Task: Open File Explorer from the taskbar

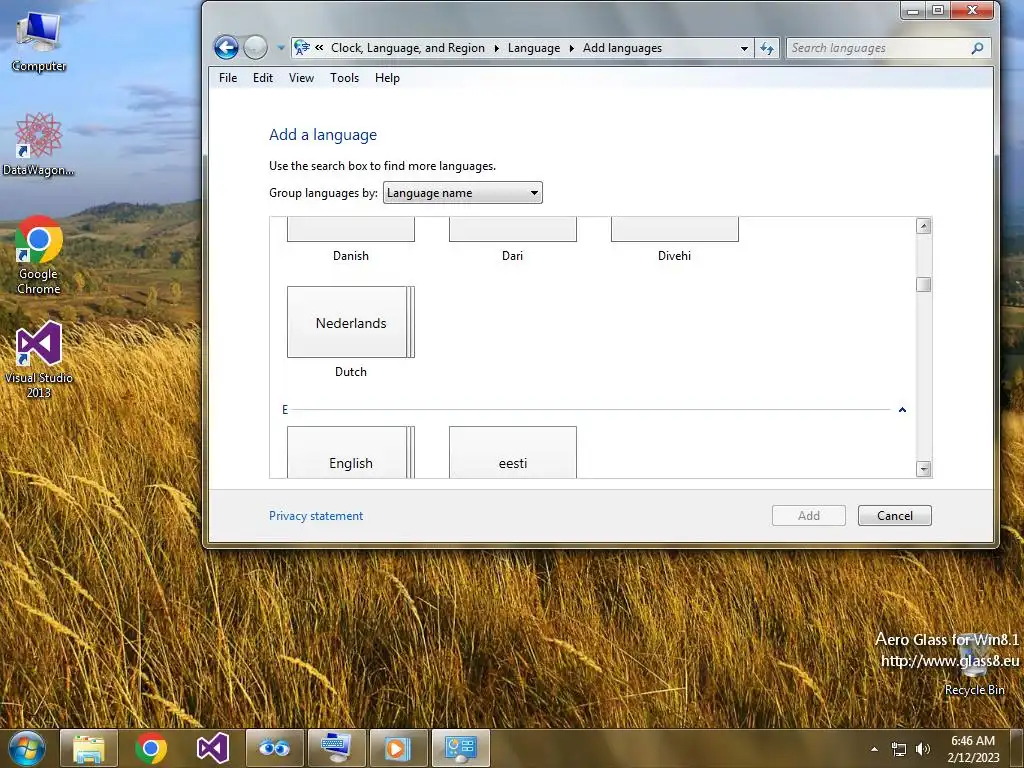Action: (89, 748)
